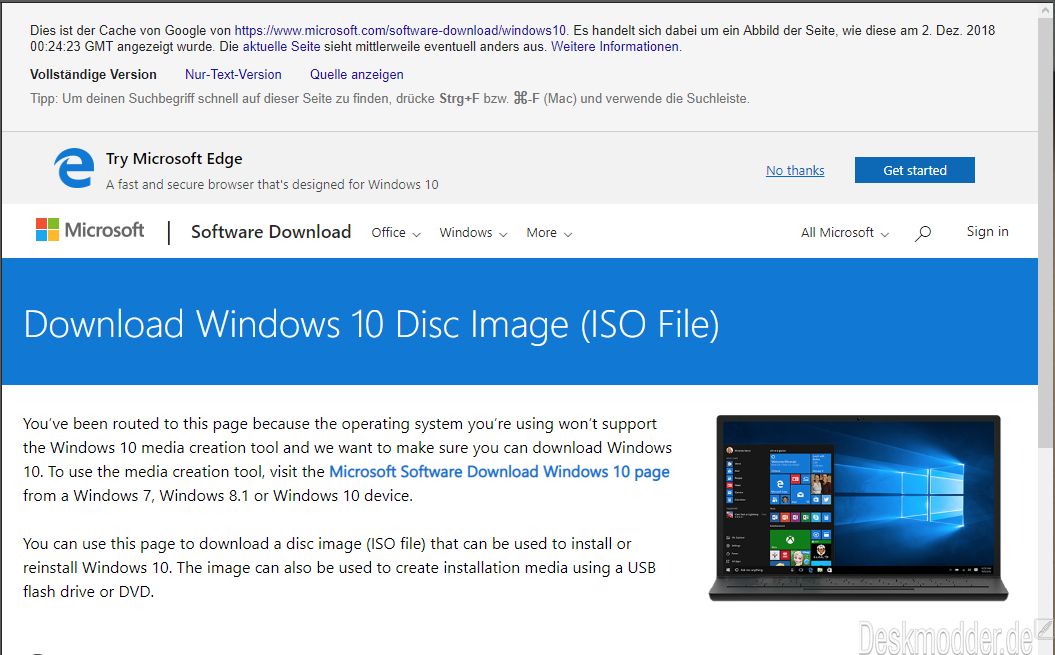Click the Microsoft Edge logo icon
This screenshot has width=1055, height=655.
pyautogui.click(x=74, y=168)
